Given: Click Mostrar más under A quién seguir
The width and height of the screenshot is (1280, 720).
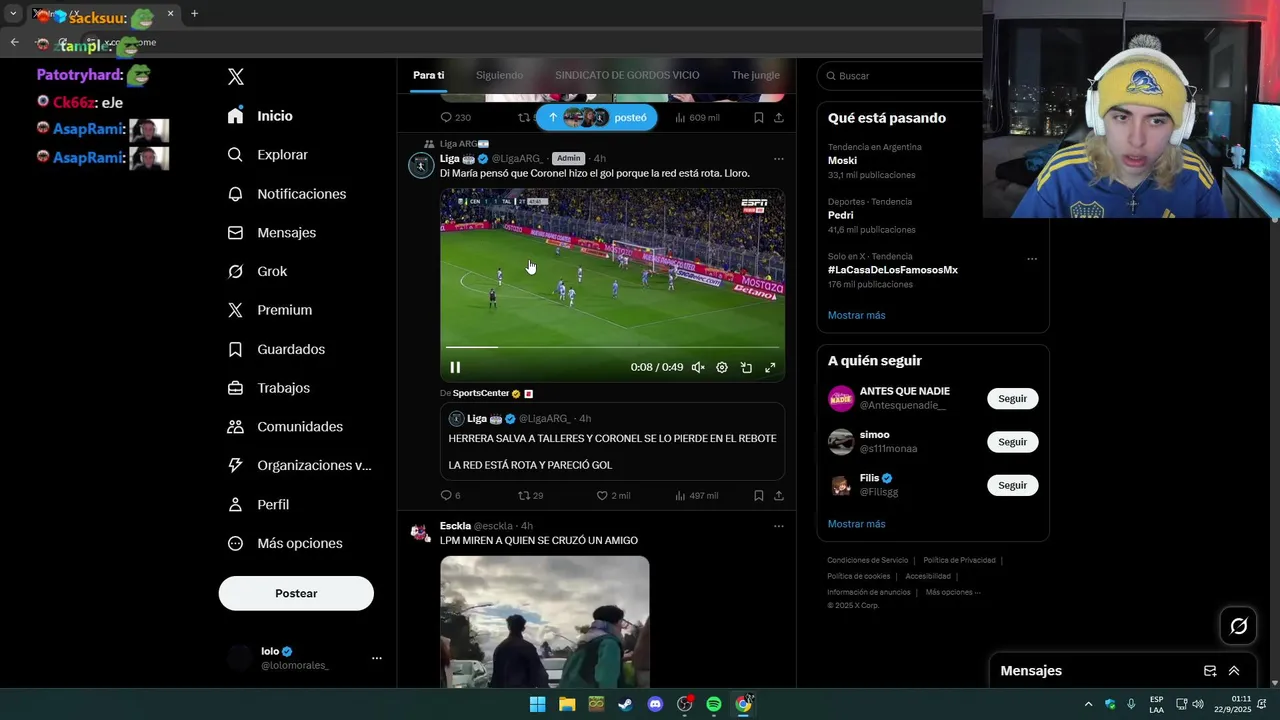Looking at the screenshot, I should (x=856, y=524).
